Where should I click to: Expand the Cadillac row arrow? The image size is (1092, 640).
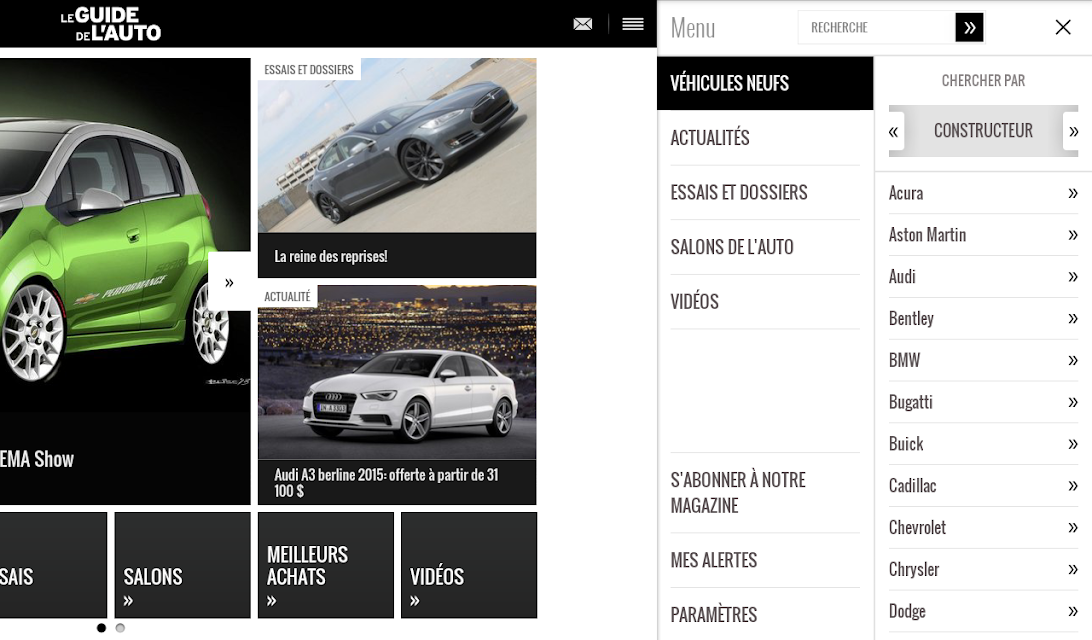click(x=1072, y=485)
